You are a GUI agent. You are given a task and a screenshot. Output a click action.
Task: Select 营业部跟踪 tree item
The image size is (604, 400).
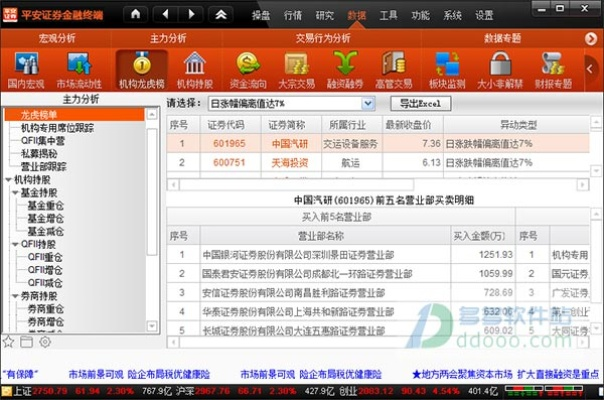(44, 166)
